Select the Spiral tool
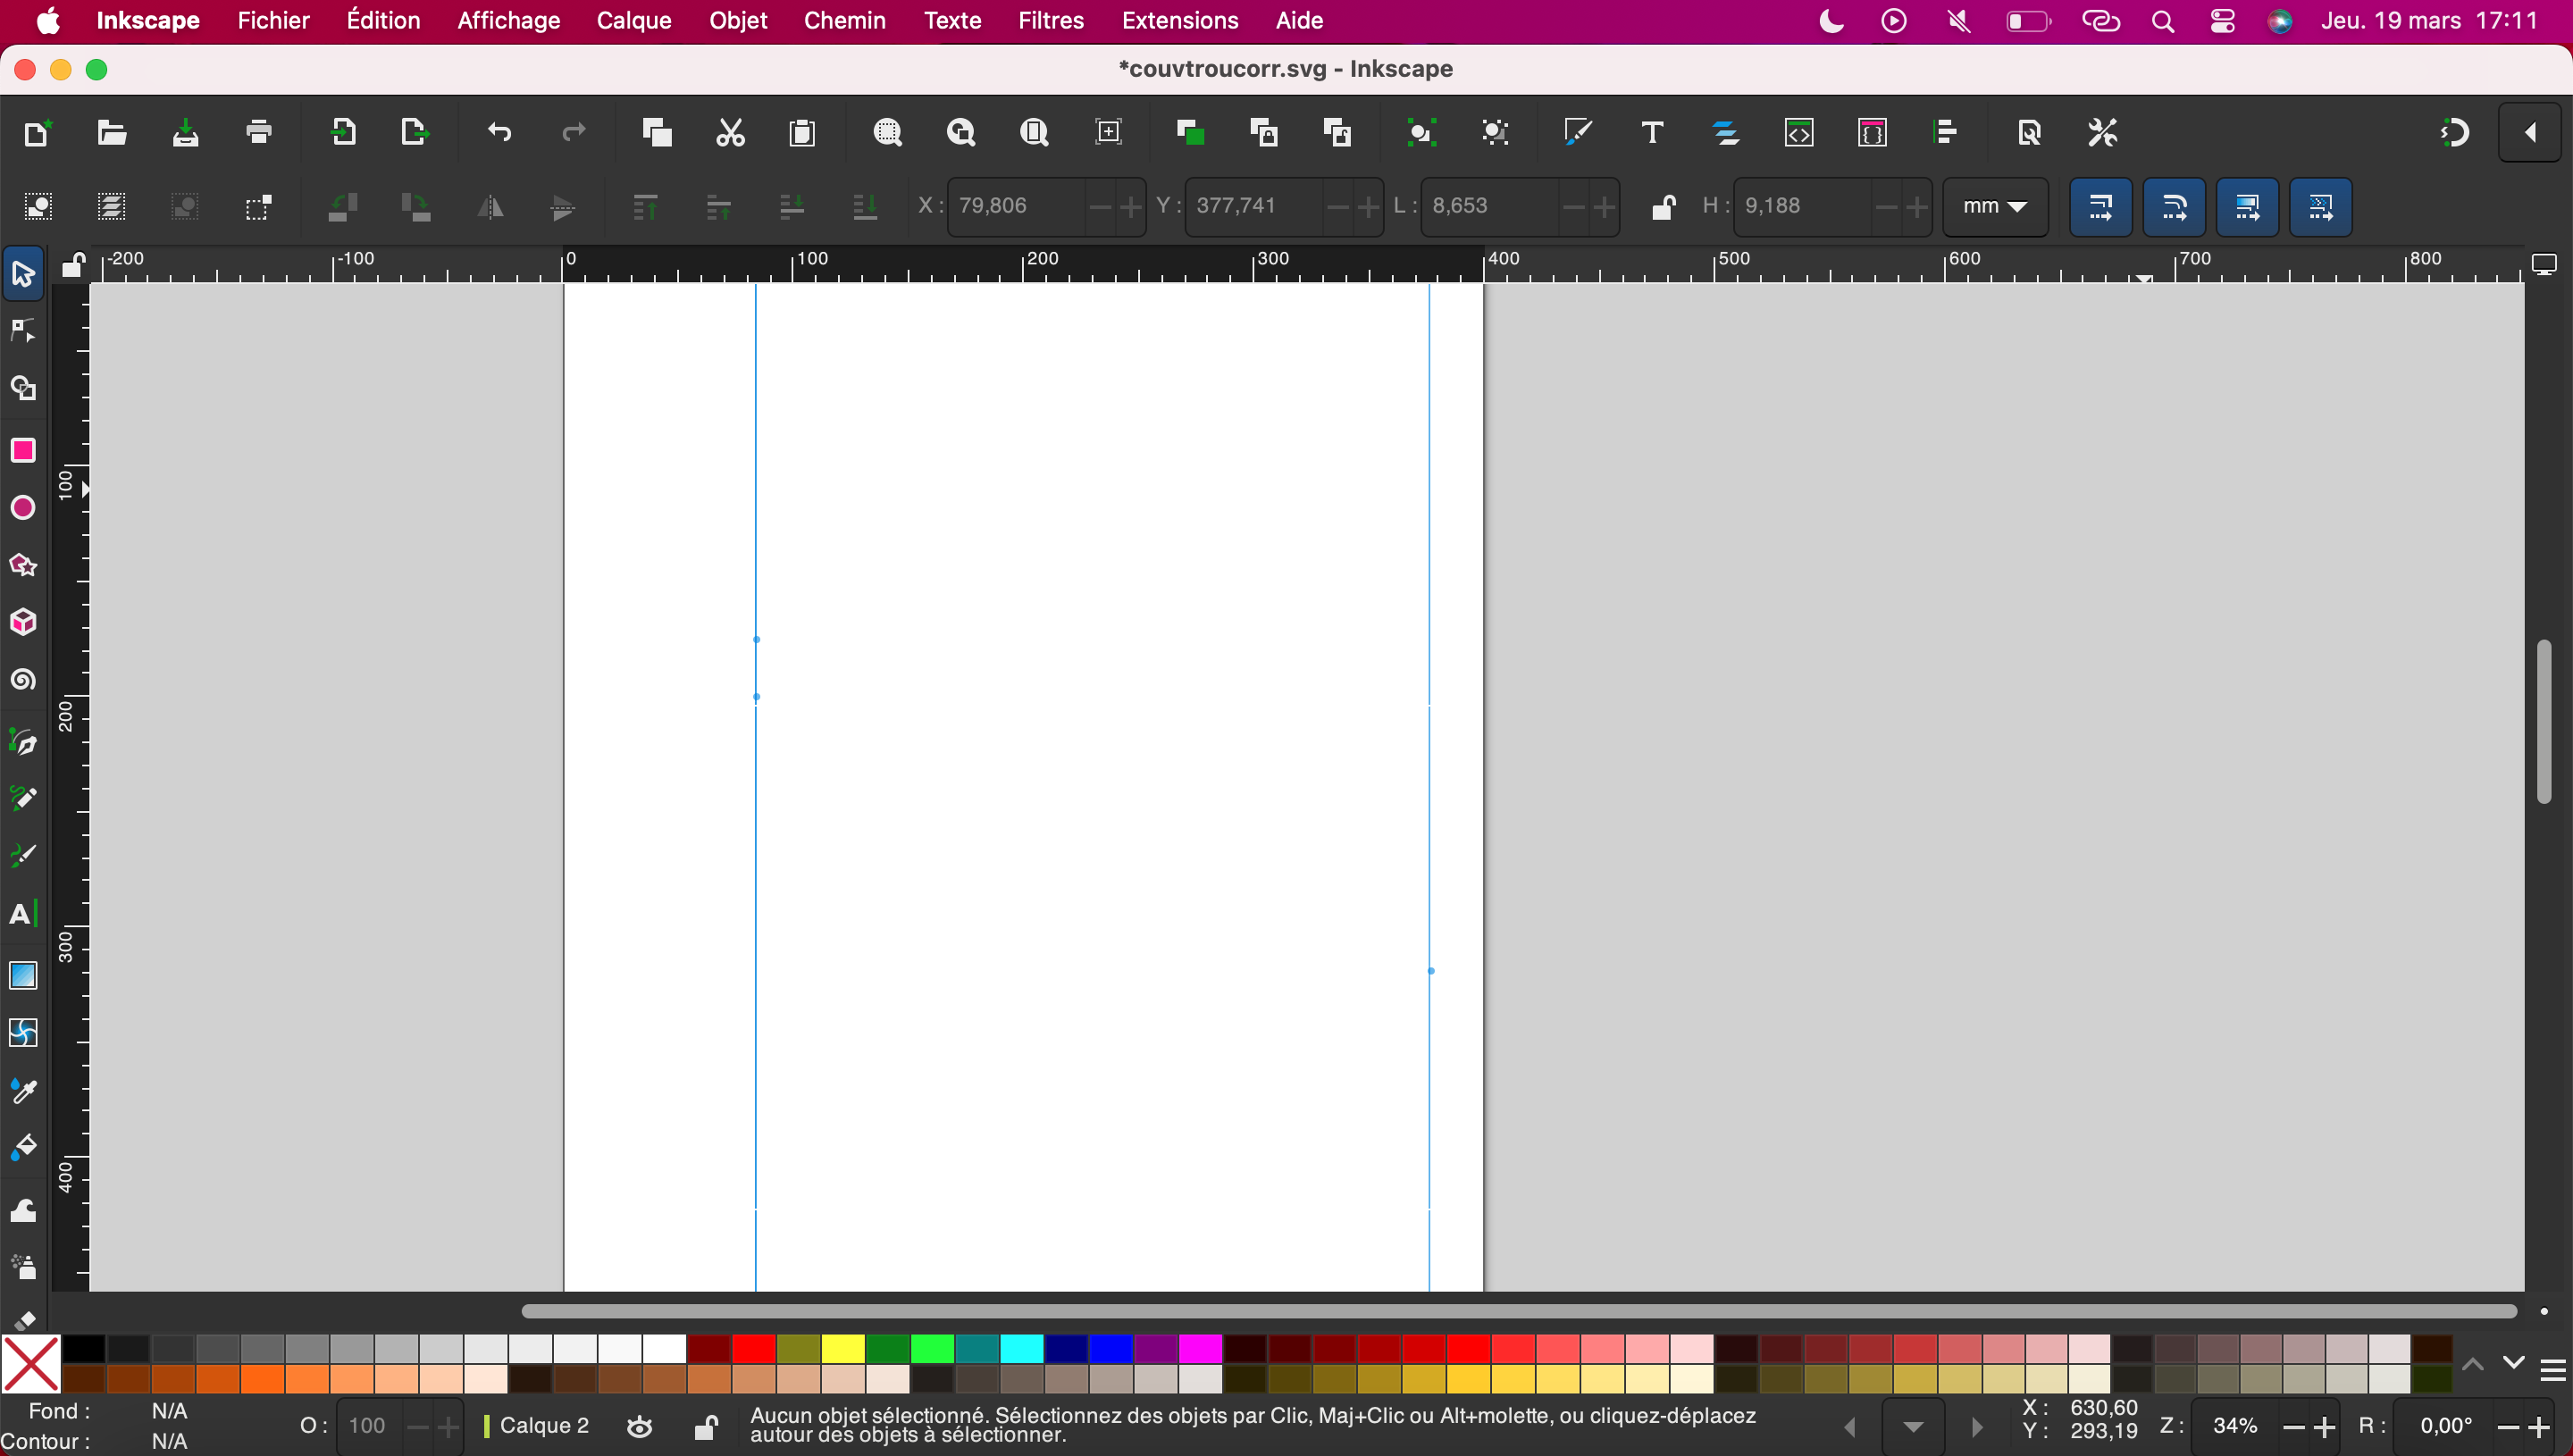Screen dimensions: 2573x1456 22,680
